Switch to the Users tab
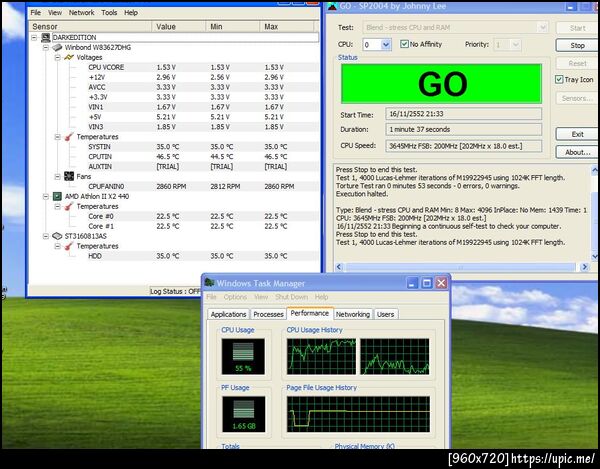600x469 pixels. click(x=385, y=314)
